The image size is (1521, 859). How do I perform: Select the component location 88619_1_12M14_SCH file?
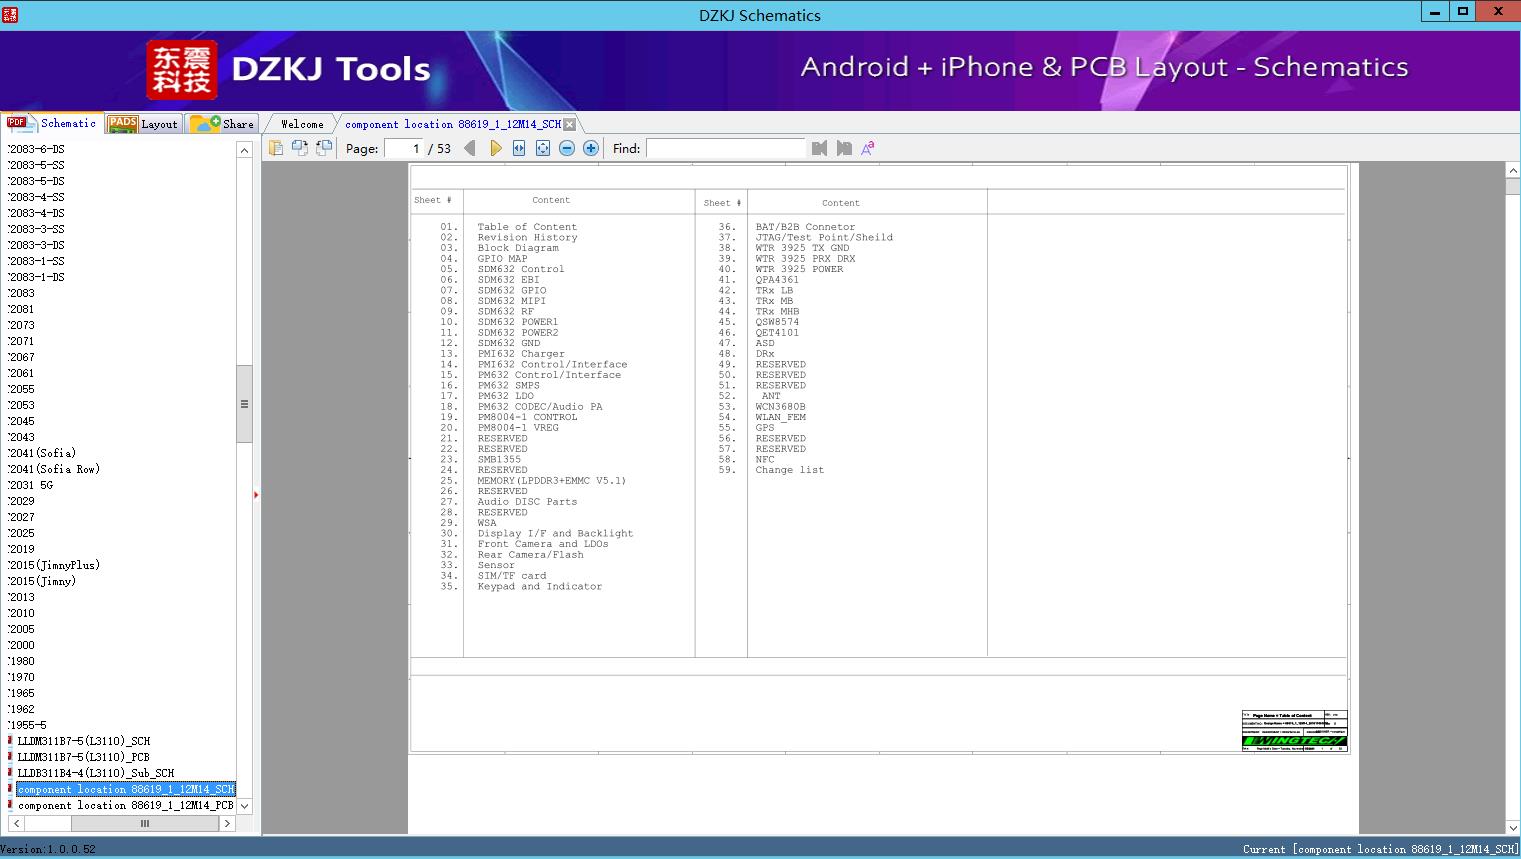126,789
